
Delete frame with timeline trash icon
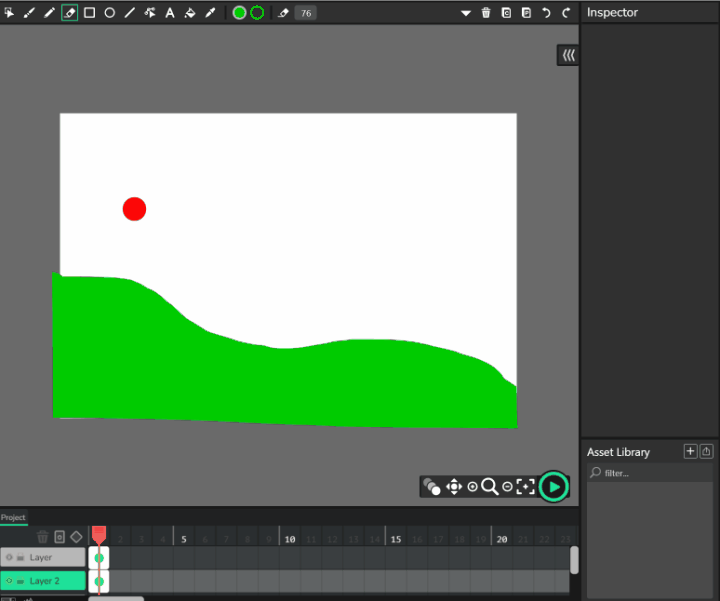click(x=42, y=536)
